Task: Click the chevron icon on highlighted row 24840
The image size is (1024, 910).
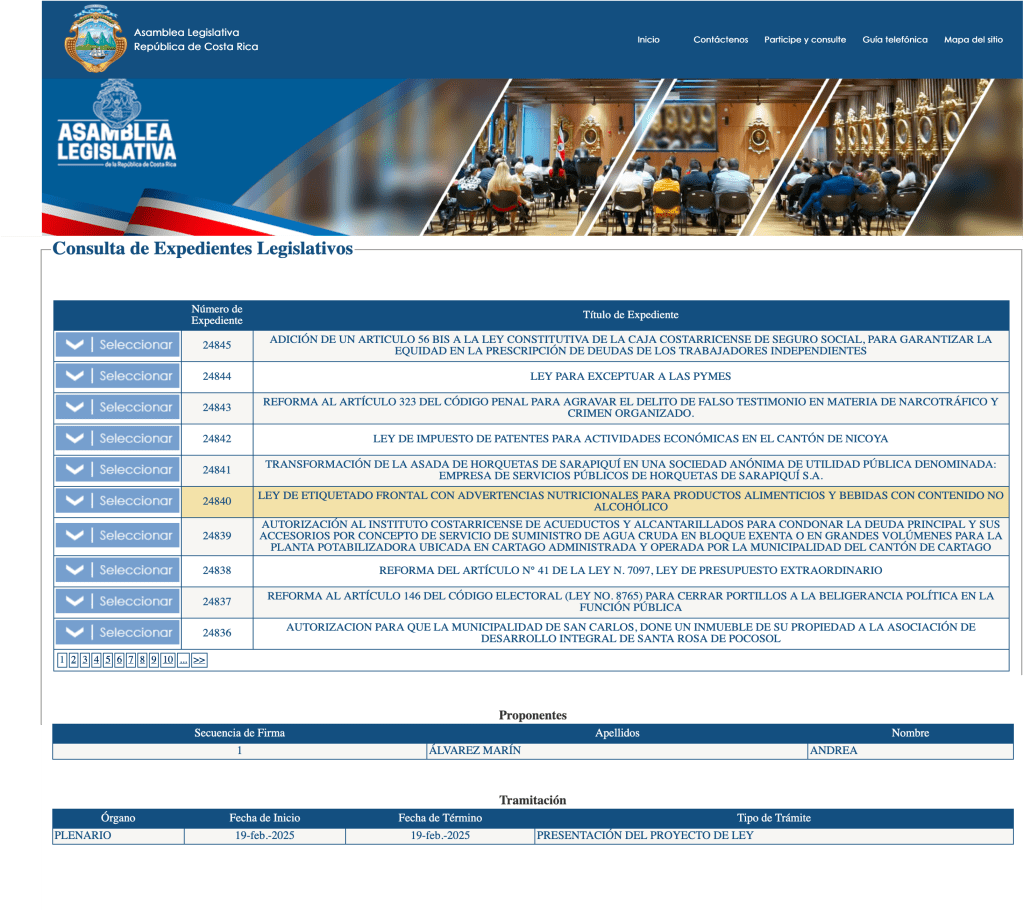Action: click(x=74, y=501)
